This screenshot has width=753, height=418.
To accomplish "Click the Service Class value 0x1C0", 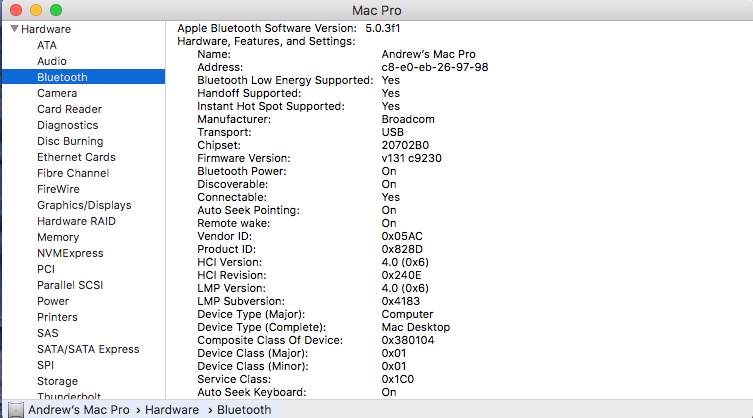I will pyautogui.click(x=398, y=379).
